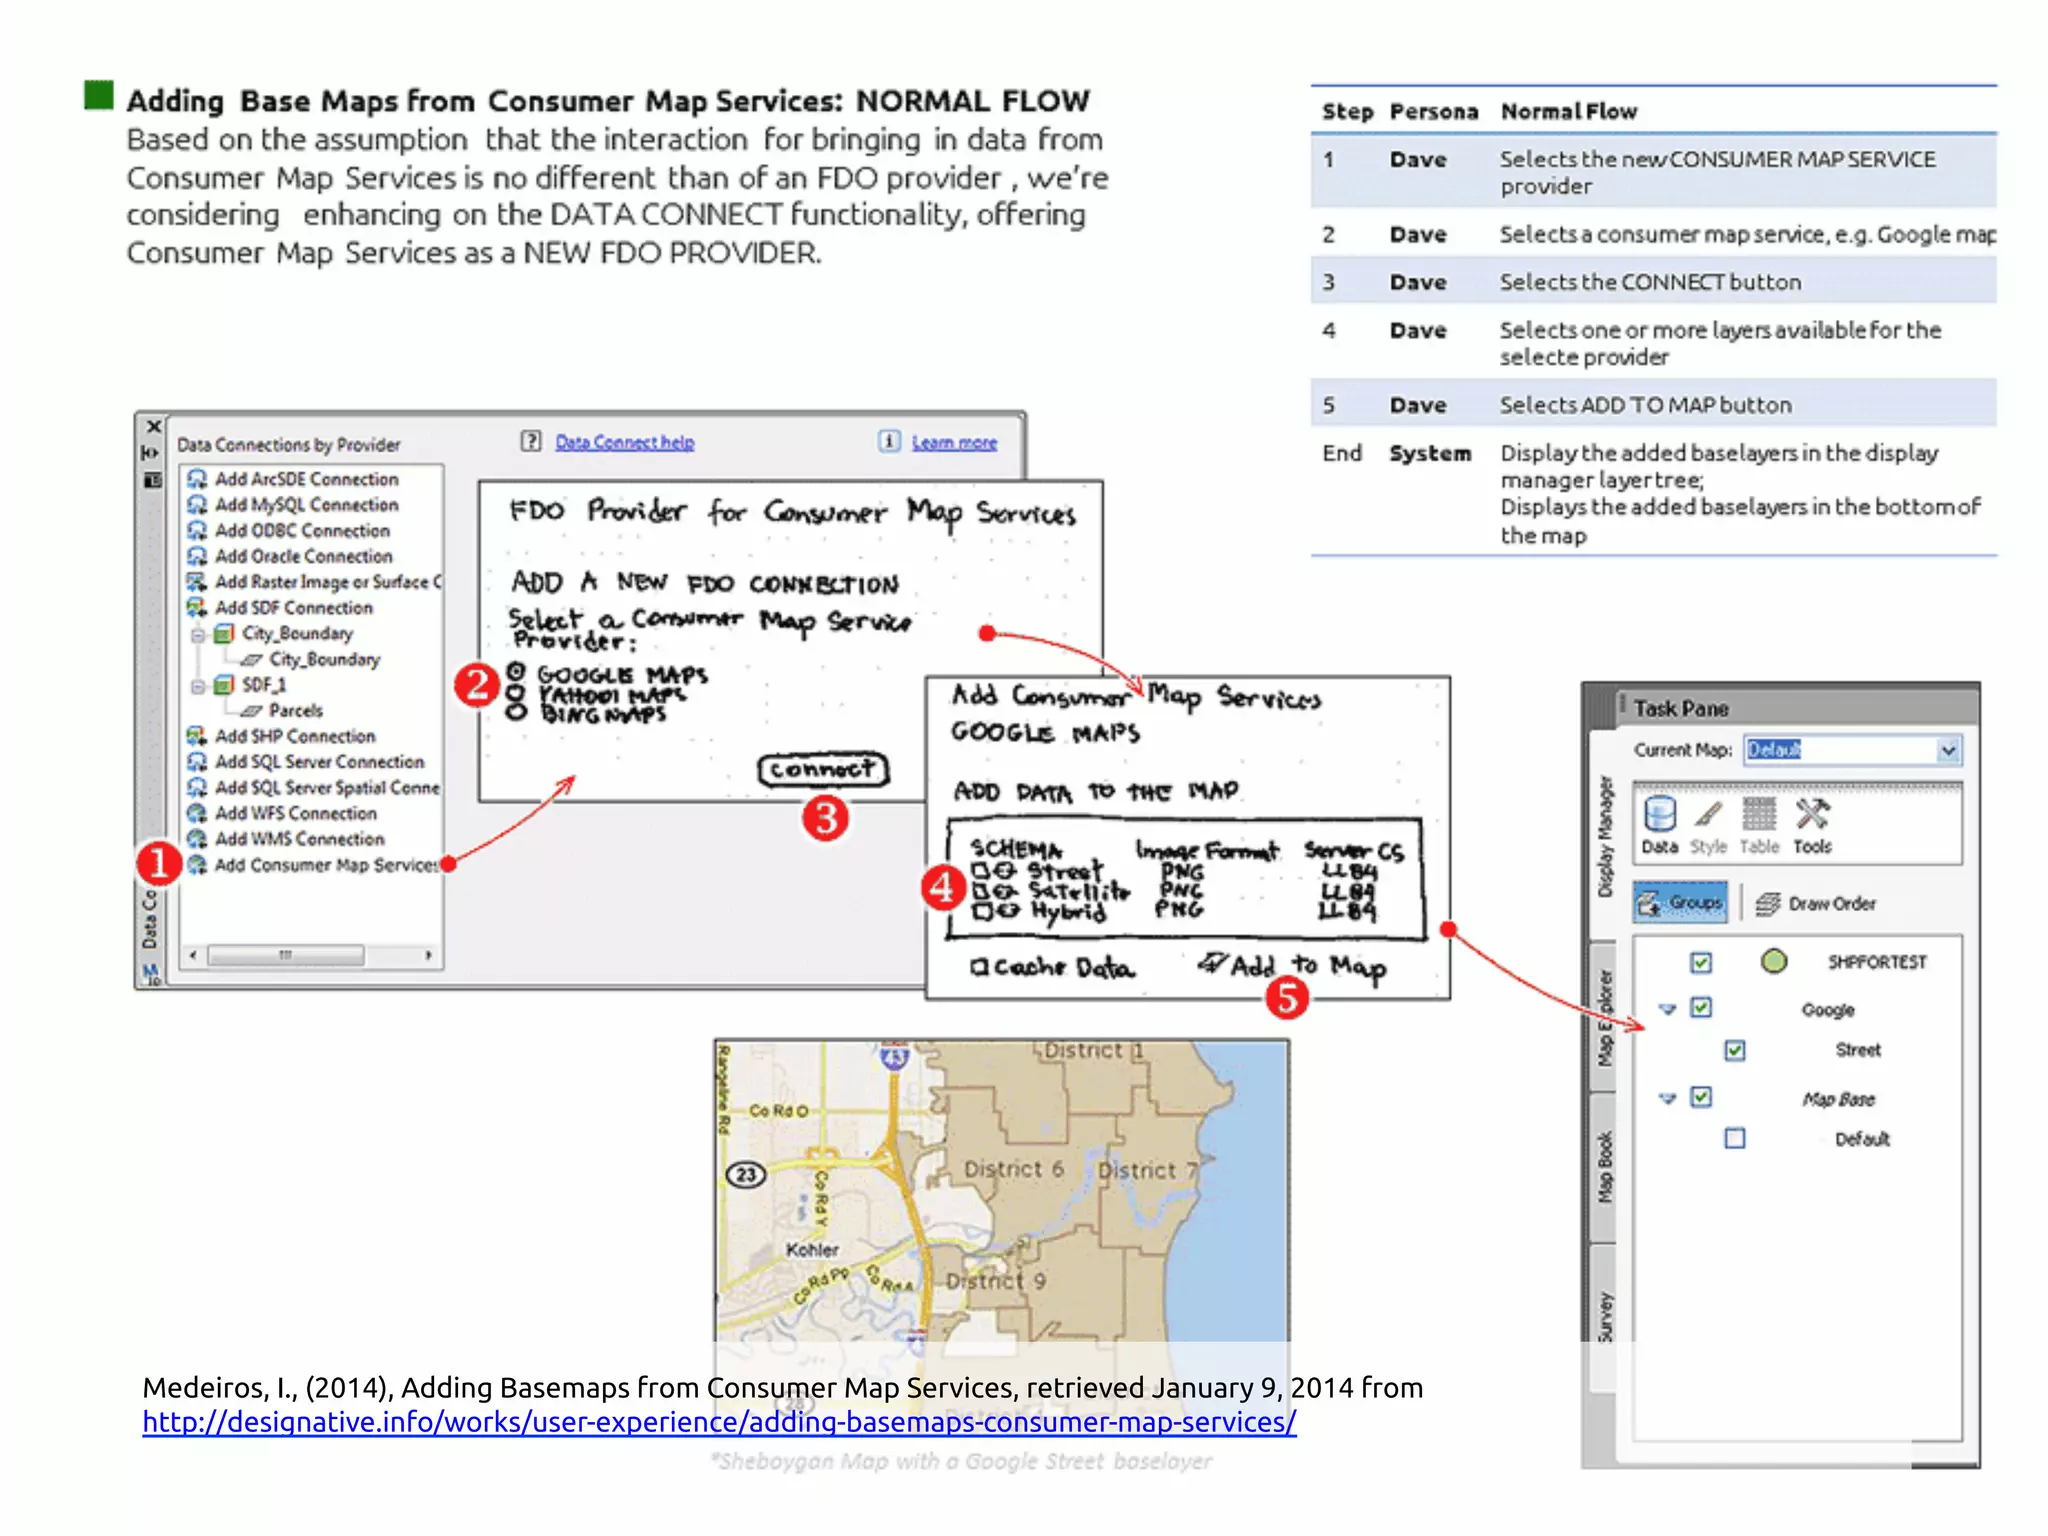Click the provider list horizontal scrollbar
Screen dimensions: 2048x1536
tap(286, 955)
